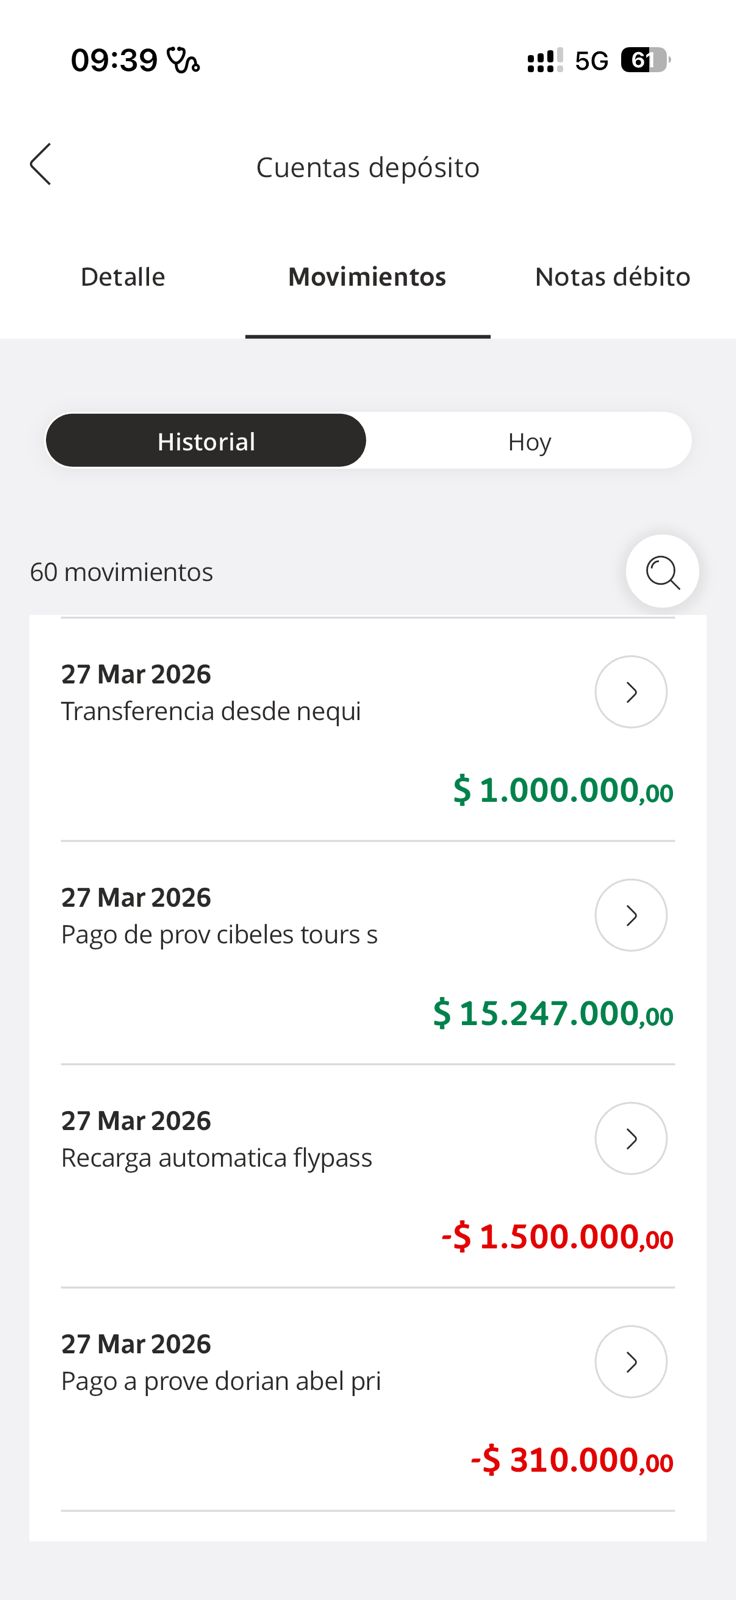This screenshot has width=736, height=1600.
Task: Tap the battery indicator in status bar
Action: click(645, 60)
